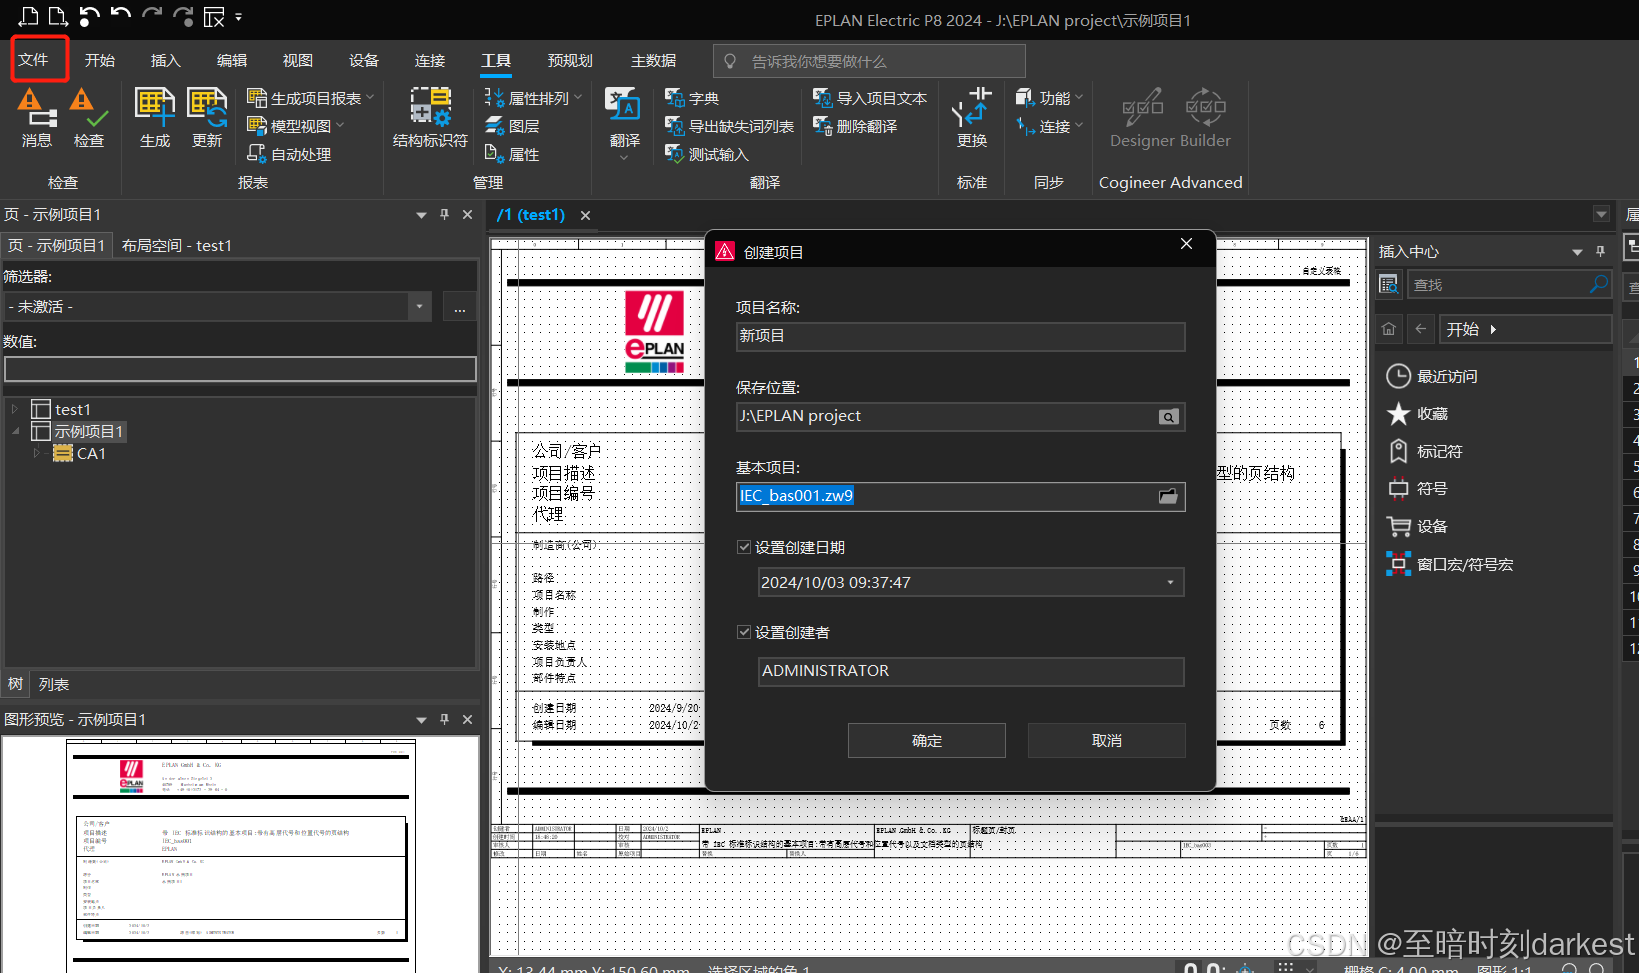Open the creation date dropdown
The height and width of the screenshot is (973, 1639).
click(1171, 582)
